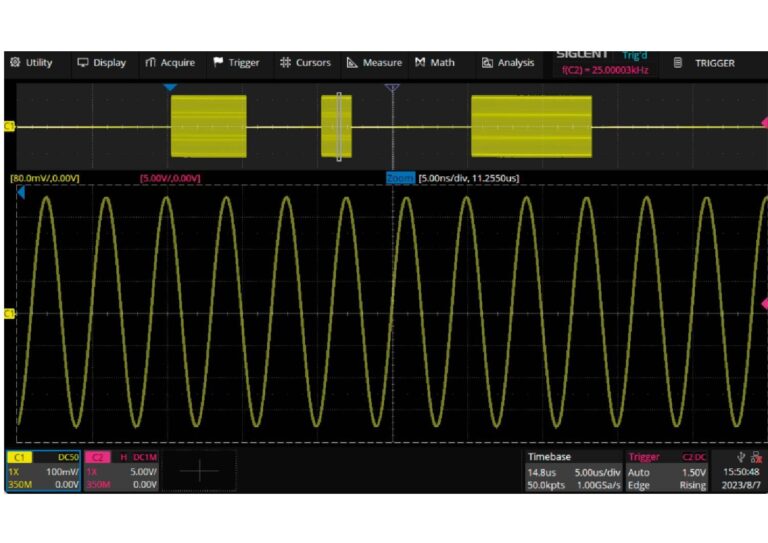Open the Measure menu
768x543 pixels.
click(375, 63)
